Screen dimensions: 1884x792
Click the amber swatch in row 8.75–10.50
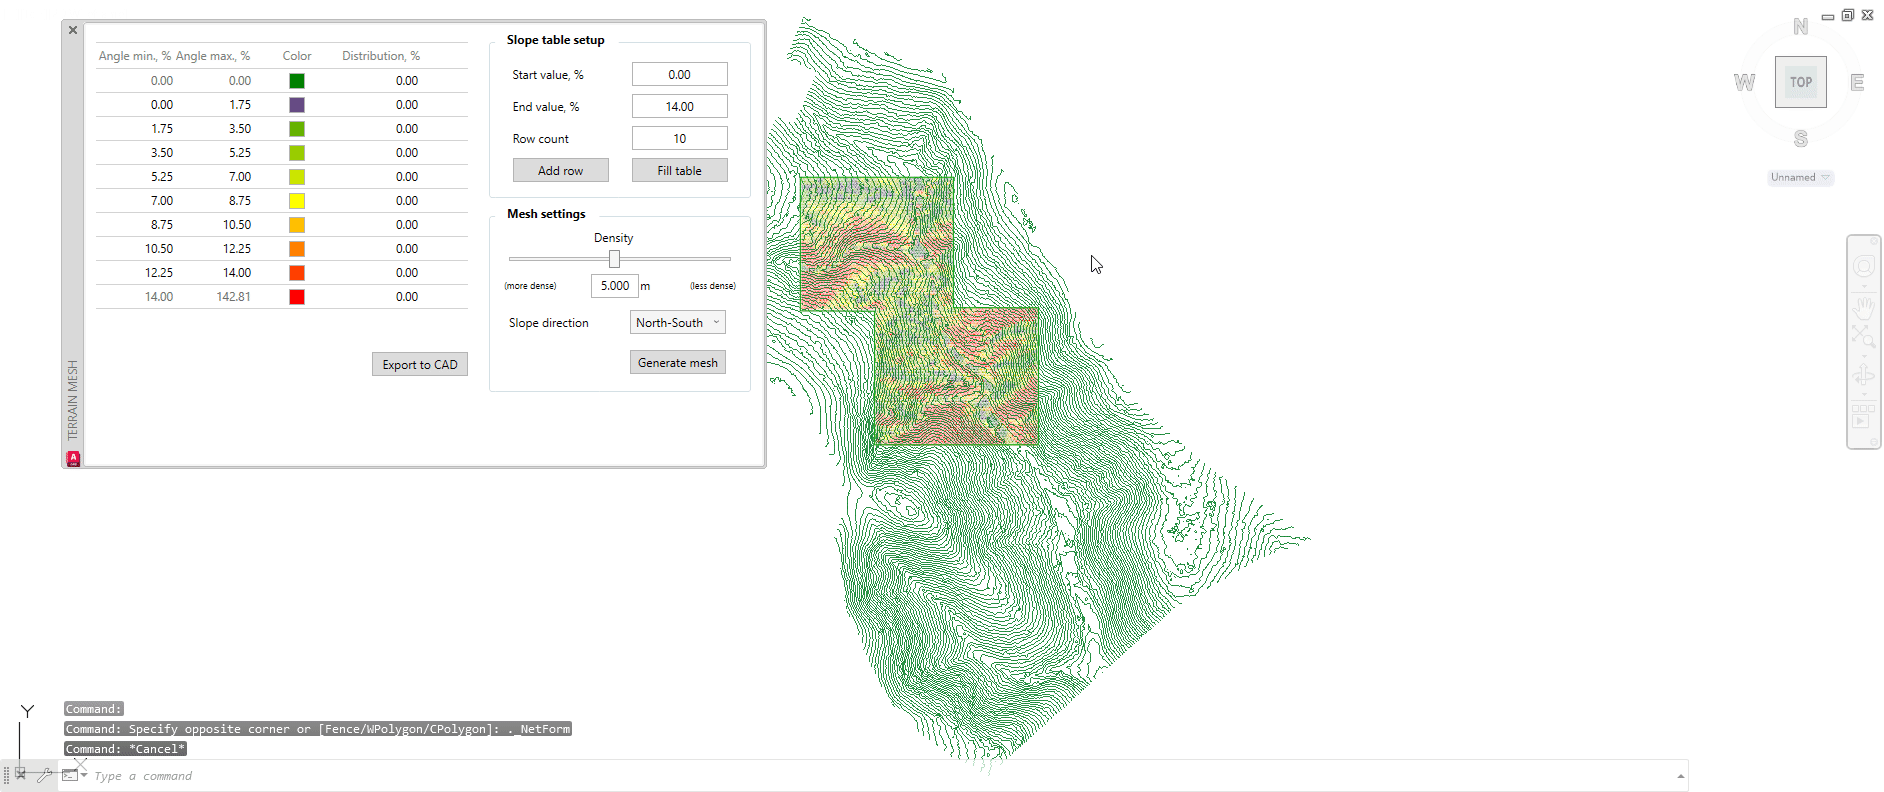coord(297,225)
